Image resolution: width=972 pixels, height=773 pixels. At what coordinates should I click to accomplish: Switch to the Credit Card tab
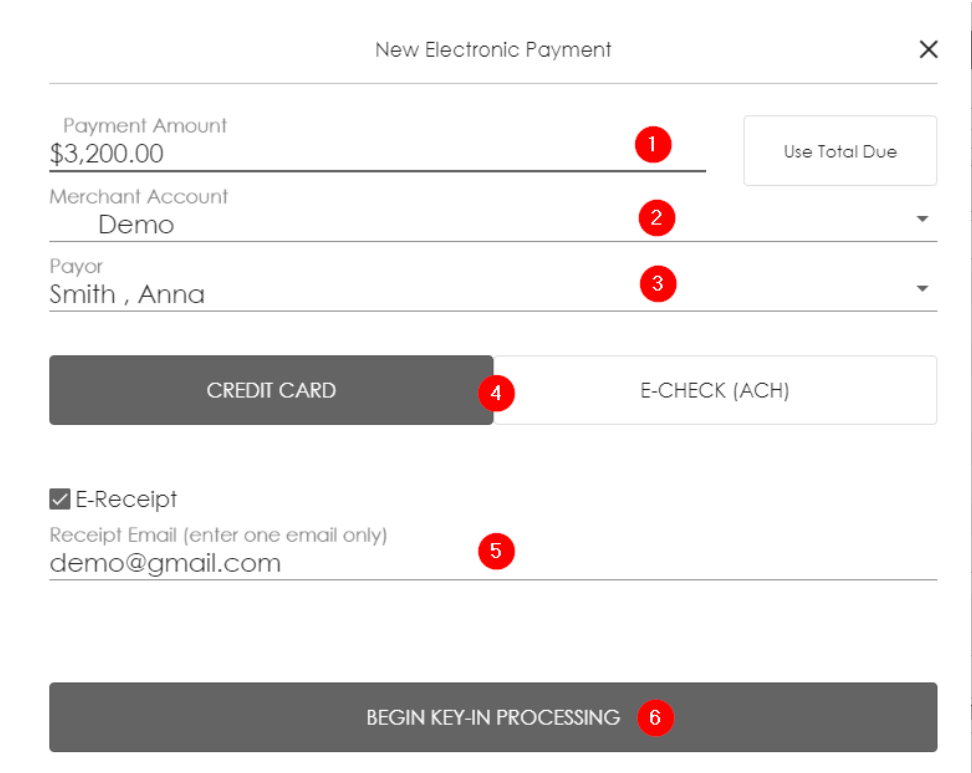tap(270, 390)
